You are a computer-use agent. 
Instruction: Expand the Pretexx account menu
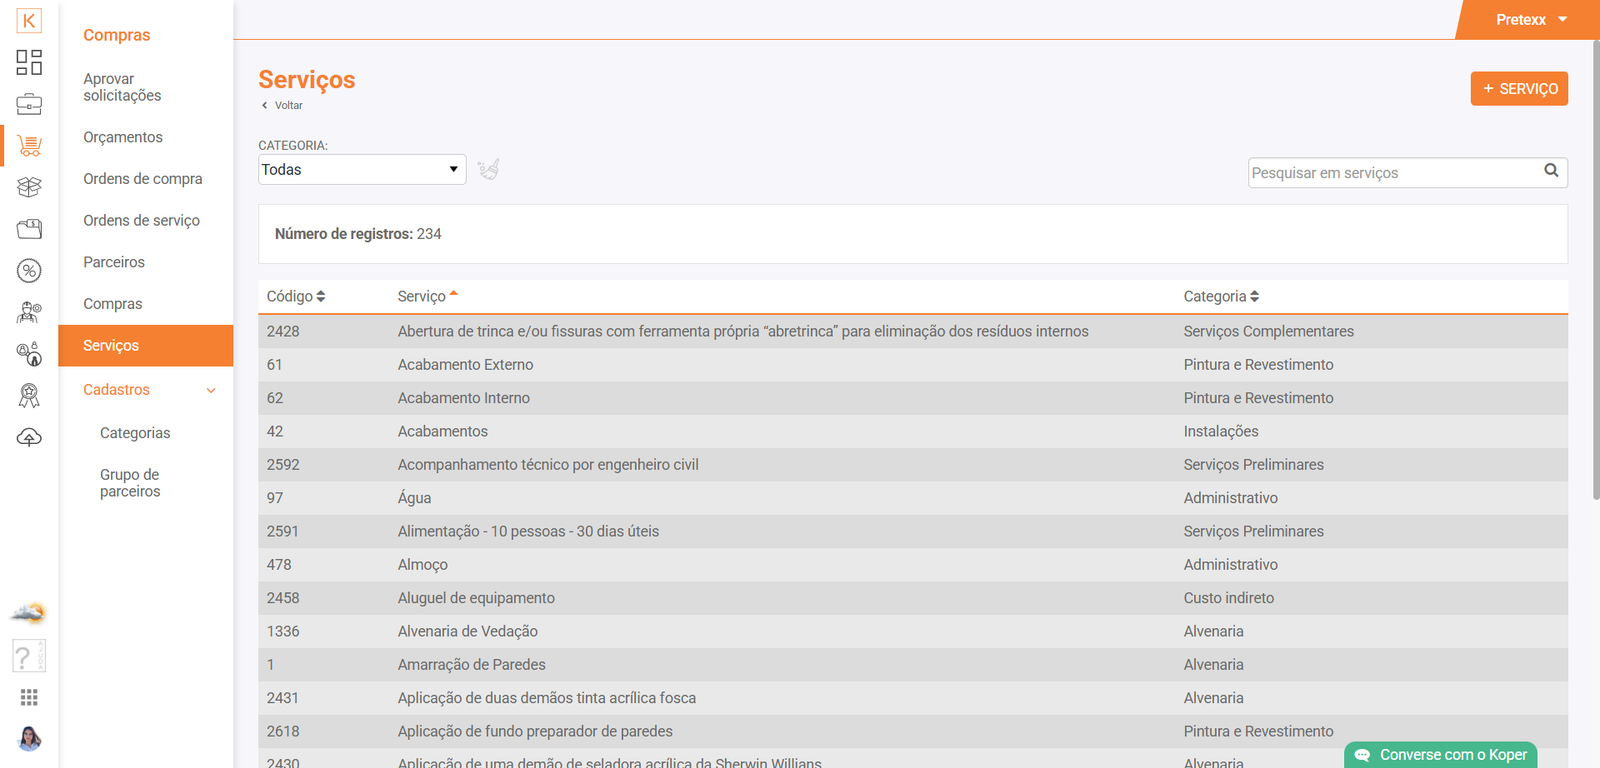point(1531,20)
